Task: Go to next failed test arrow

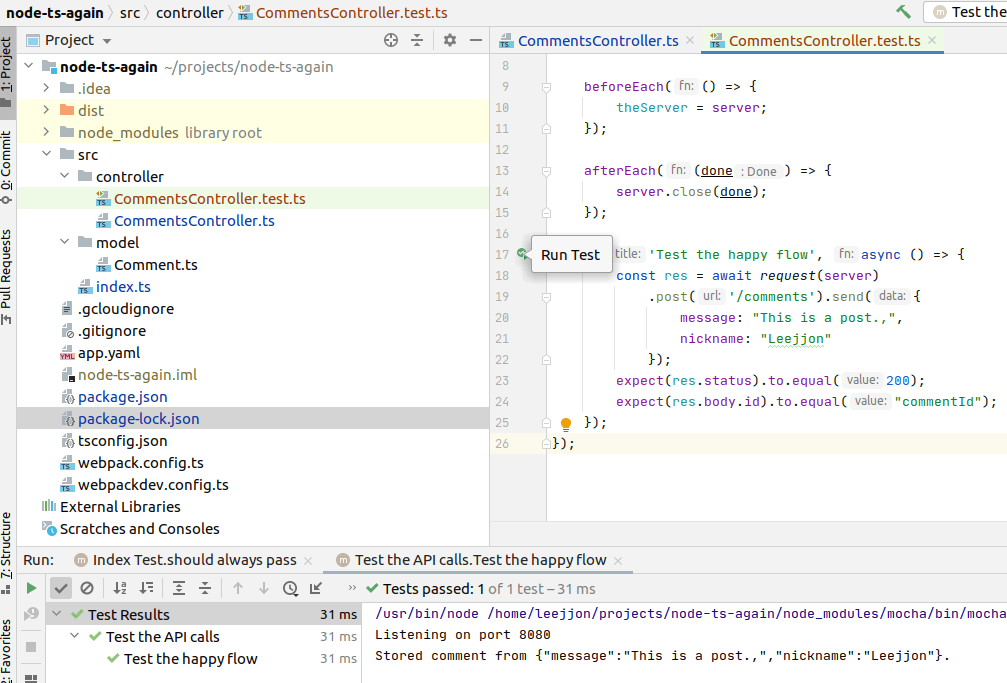Action: 263,588
